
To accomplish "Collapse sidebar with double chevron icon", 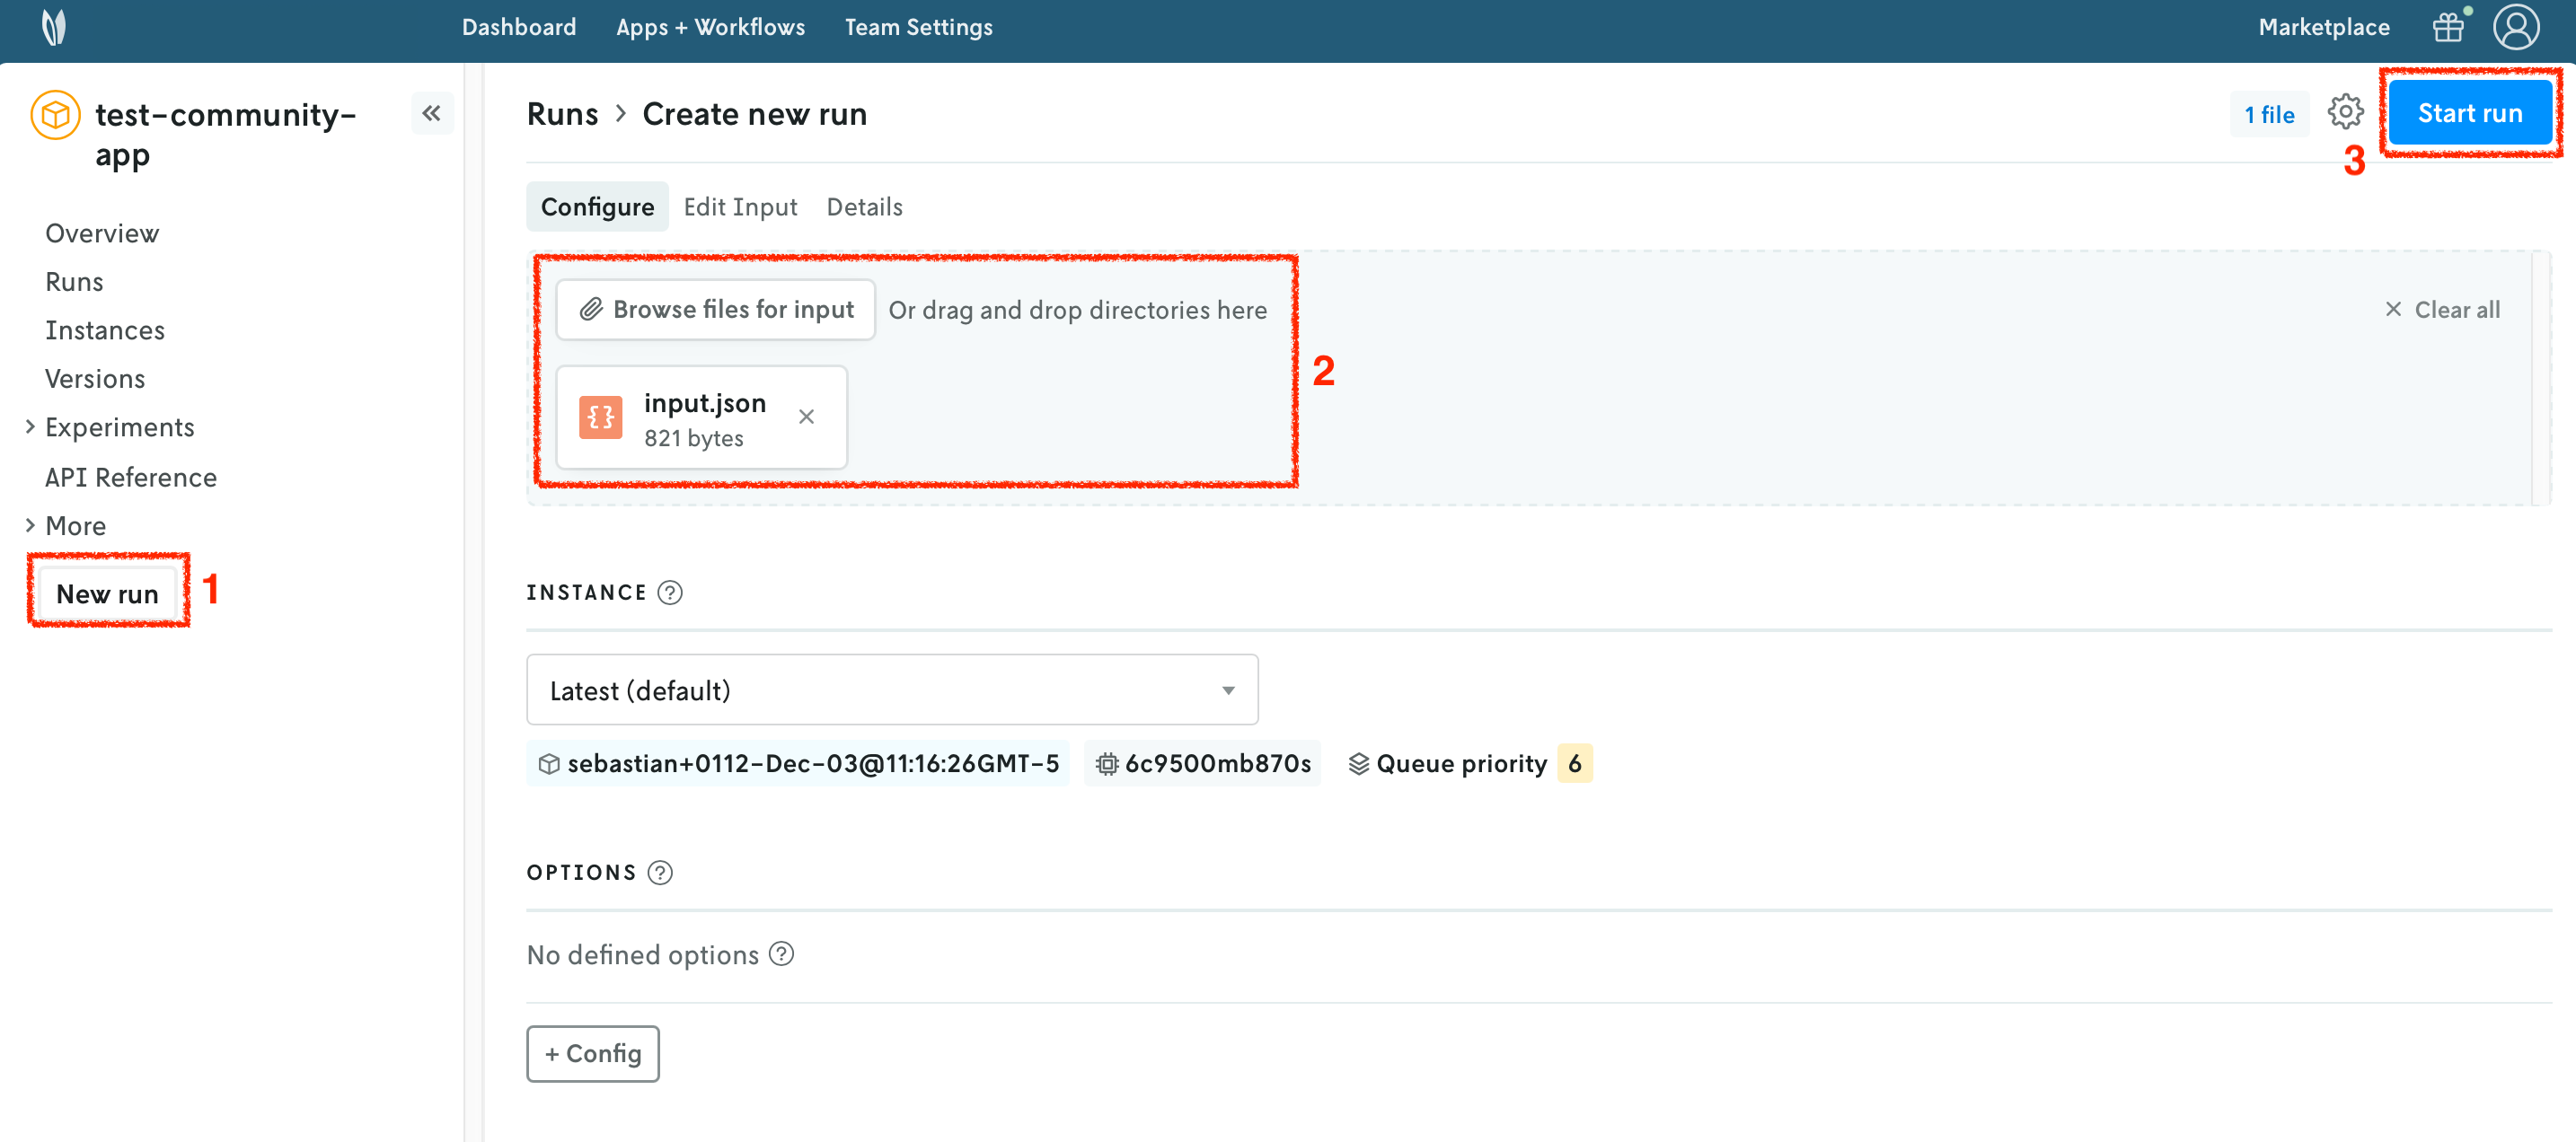I will click(431, 113).
